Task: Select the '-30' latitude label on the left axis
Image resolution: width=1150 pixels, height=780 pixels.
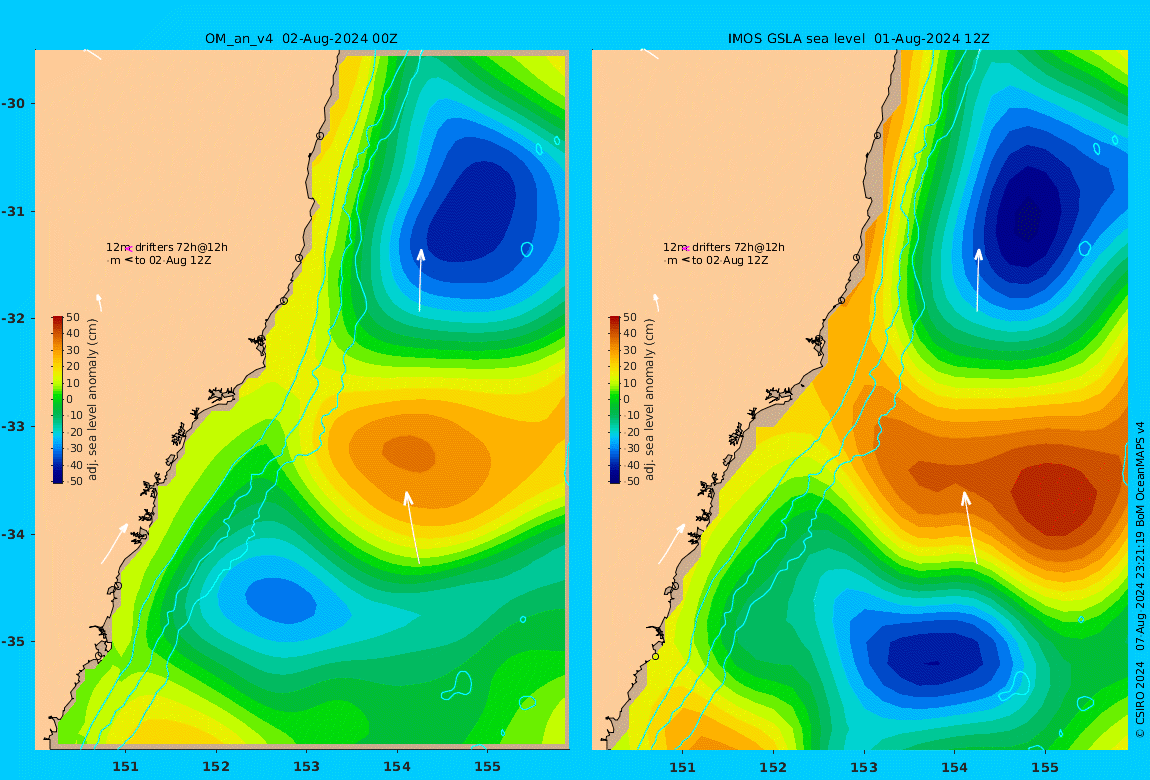Action: [x=13, y=103]
